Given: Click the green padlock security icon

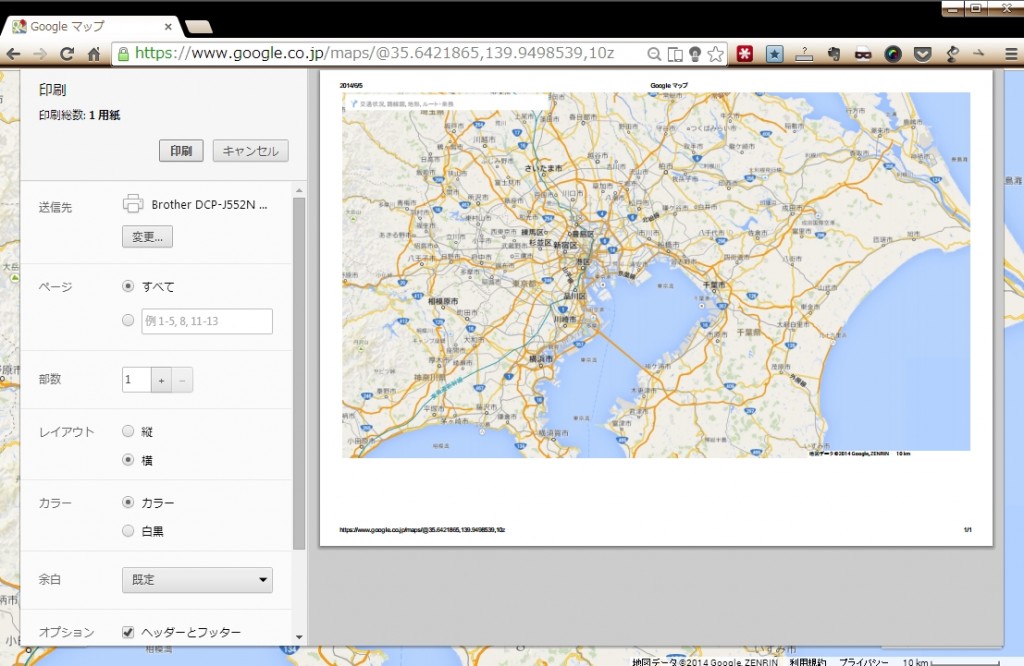Looking at the screenshot, I should pyautogui.click(x=123, y=54).
